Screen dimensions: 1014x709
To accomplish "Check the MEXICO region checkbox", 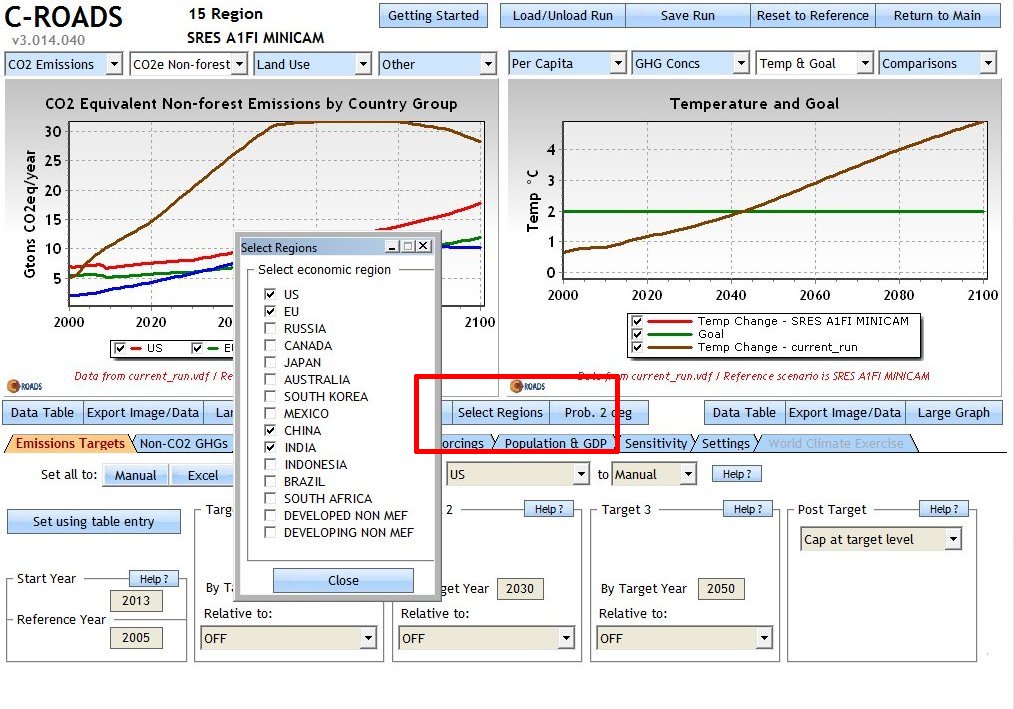I will click(270, 413).
